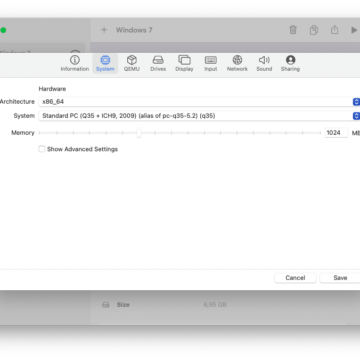Open the Architecture x86_64 dropdown
Image resolution: width=360 pixels, height=360 pixels.
(199, 102)
